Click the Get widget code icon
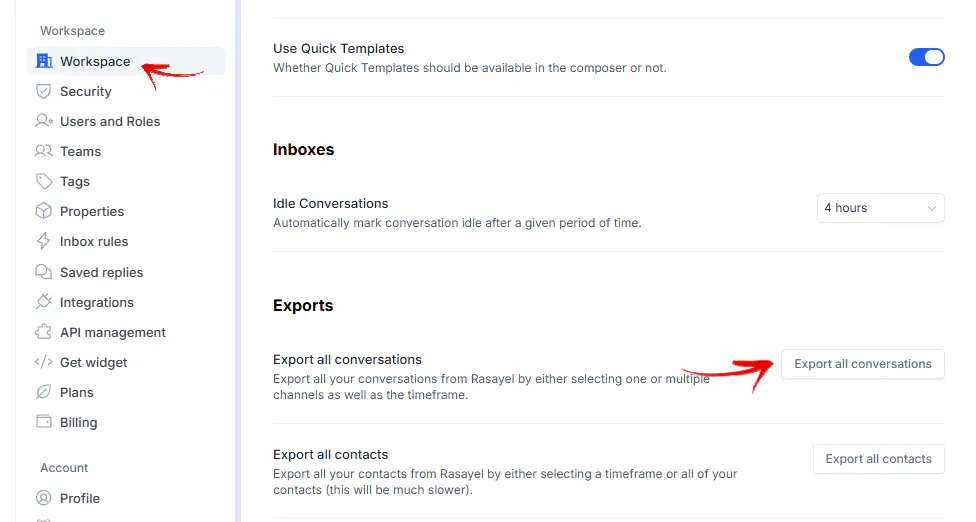This screenshot has width=976, height=522. 44,361
